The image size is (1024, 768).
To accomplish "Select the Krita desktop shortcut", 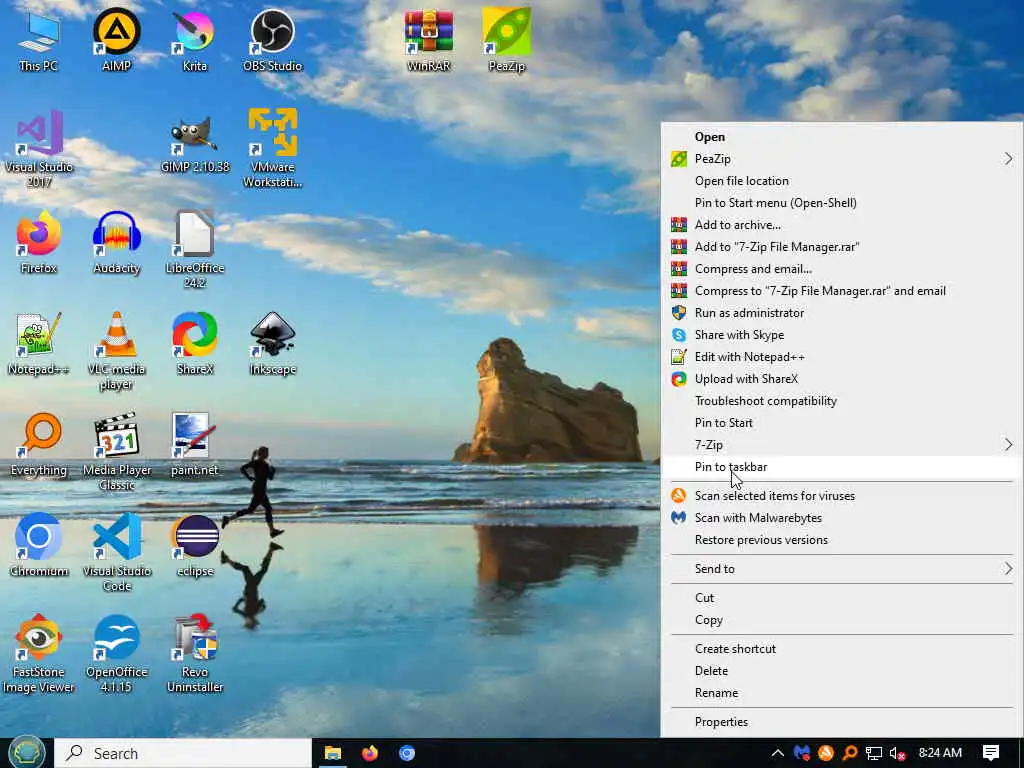I will 195,40.
